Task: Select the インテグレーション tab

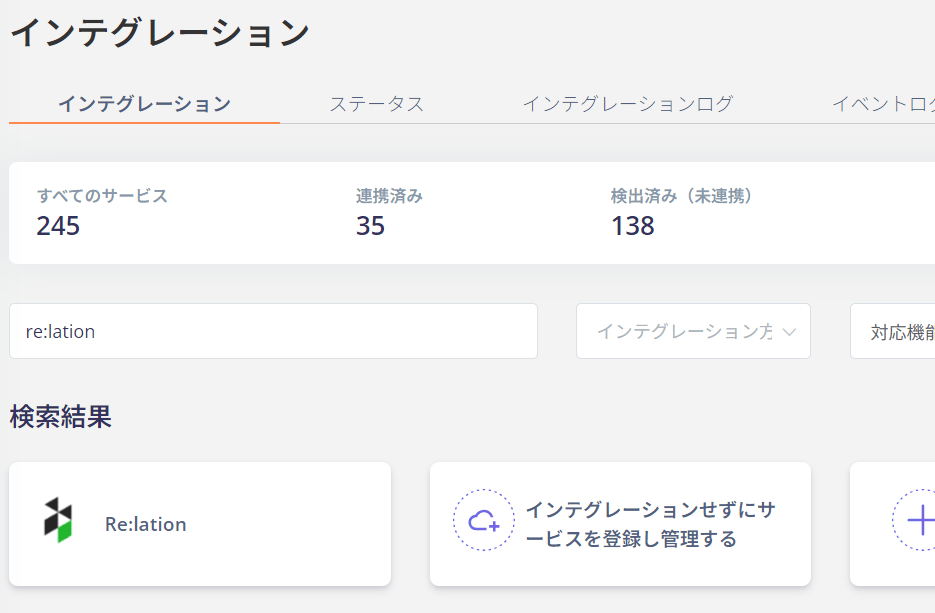Action: 144,104
